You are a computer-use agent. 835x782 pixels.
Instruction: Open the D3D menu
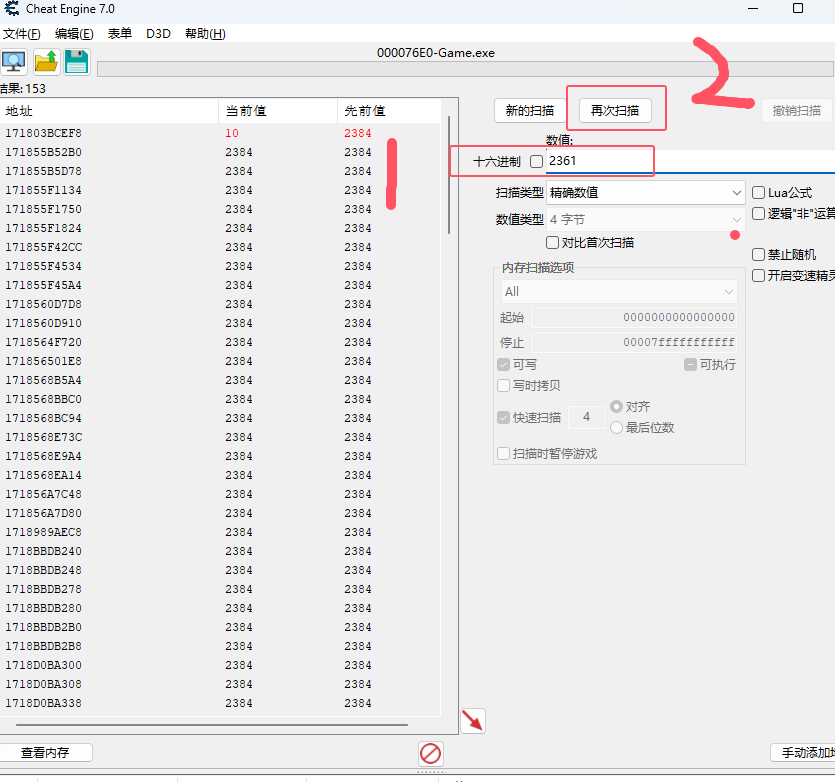(x=158, y=34)
